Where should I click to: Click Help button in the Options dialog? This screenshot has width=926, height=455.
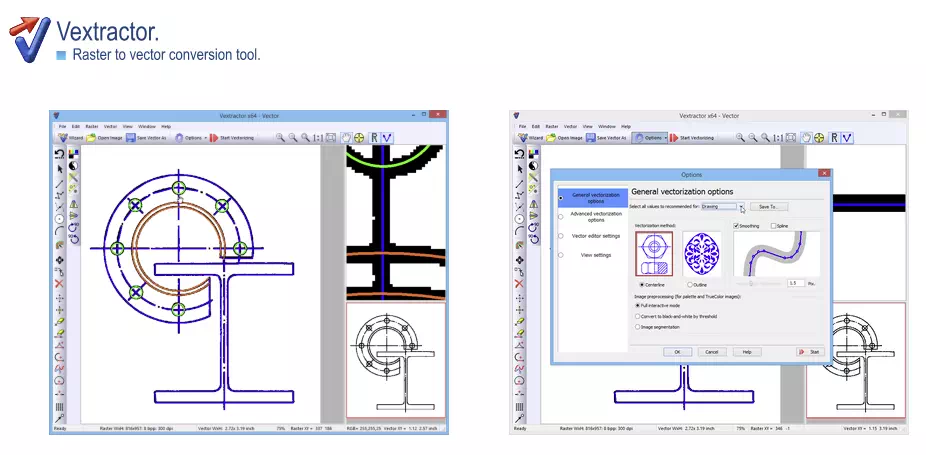(747, 352)
